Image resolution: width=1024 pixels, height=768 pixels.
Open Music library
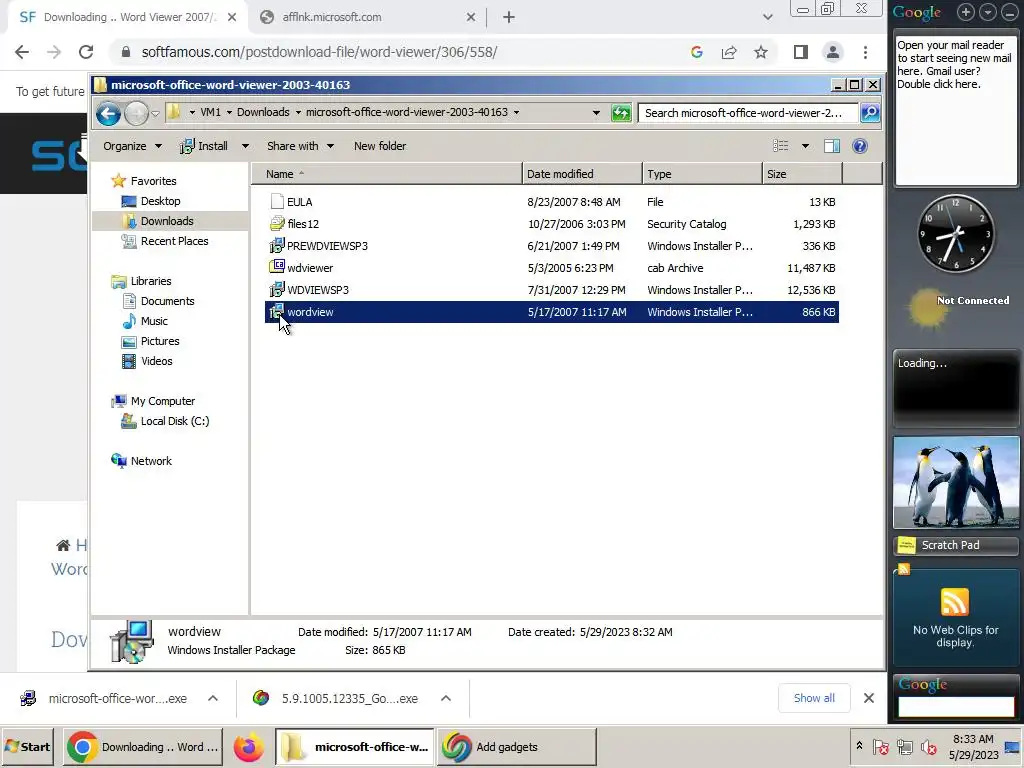coord(154,321)
